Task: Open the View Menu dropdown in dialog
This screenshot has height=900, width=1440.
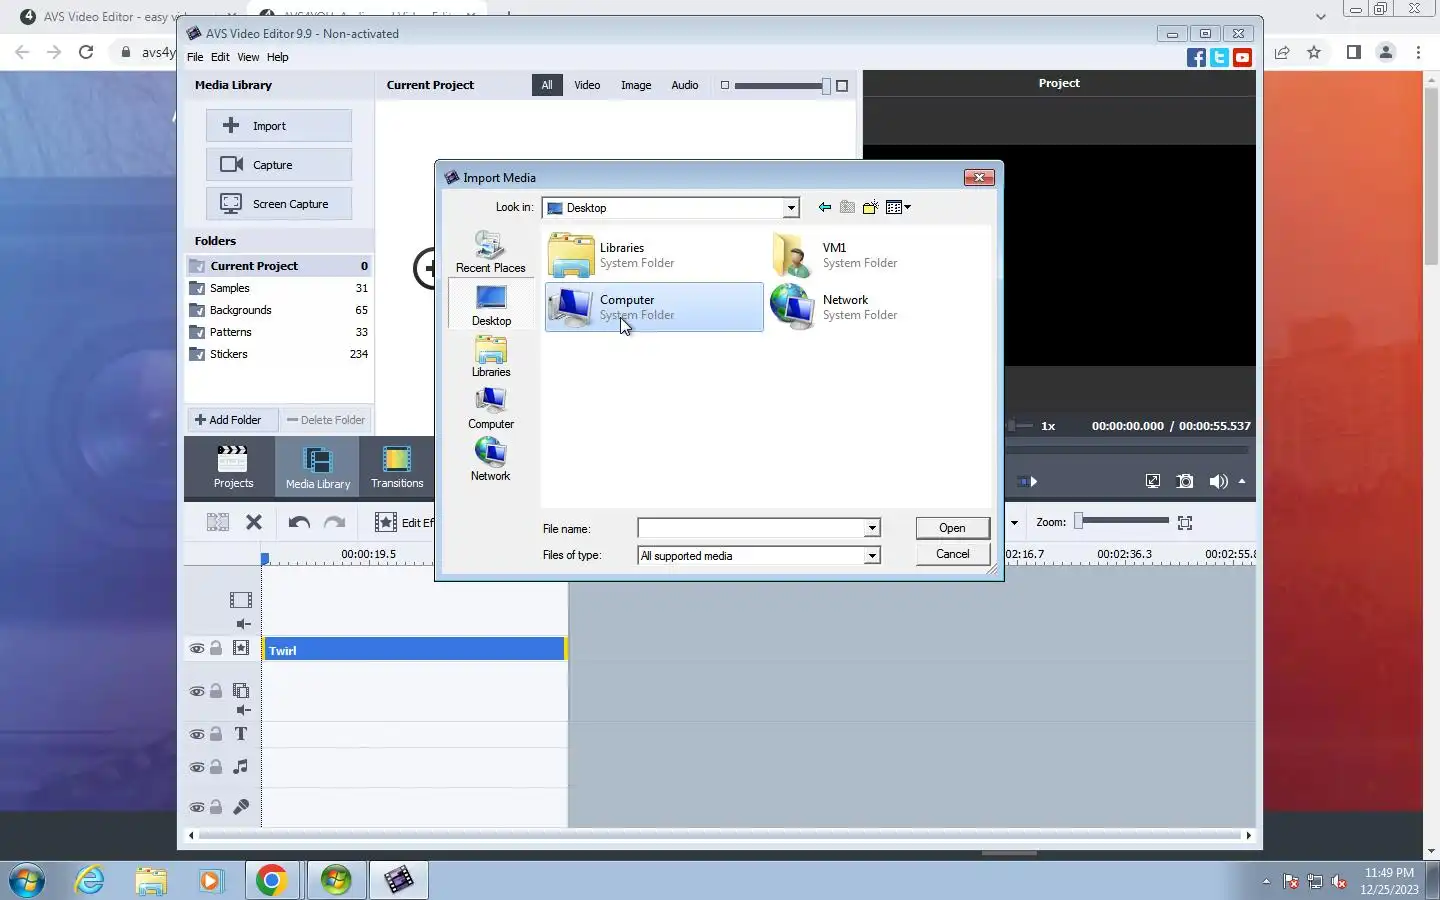Action: click(898, 207)
